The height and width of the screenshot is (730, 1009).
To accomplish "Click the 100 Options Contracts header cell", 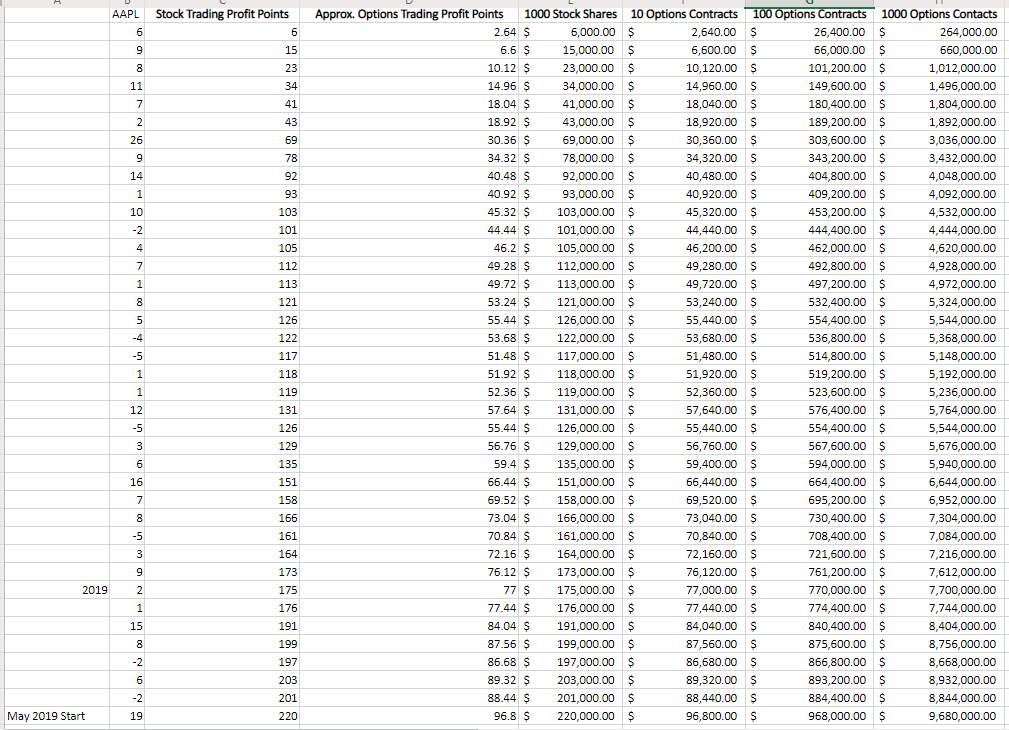I will pyautogui.click(x=811, y=14).
